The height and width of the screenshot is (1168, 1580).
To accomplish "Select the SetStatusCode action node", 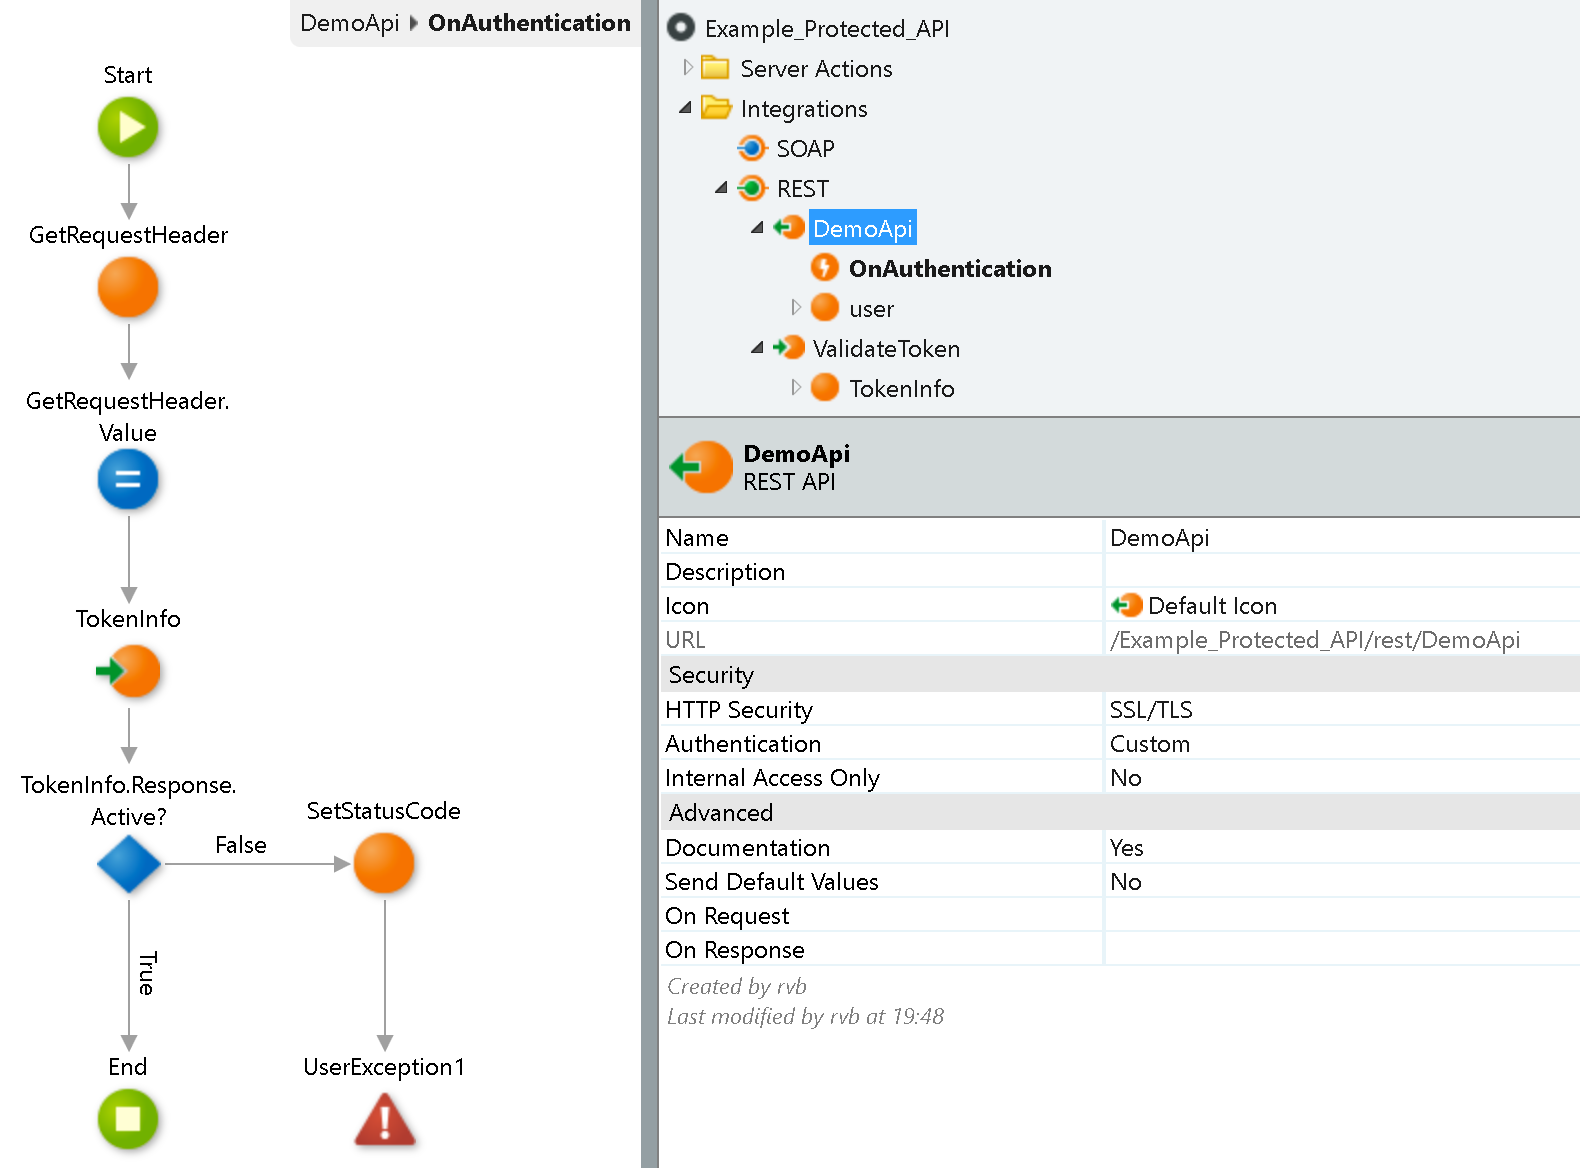I will tap(384, 864).
